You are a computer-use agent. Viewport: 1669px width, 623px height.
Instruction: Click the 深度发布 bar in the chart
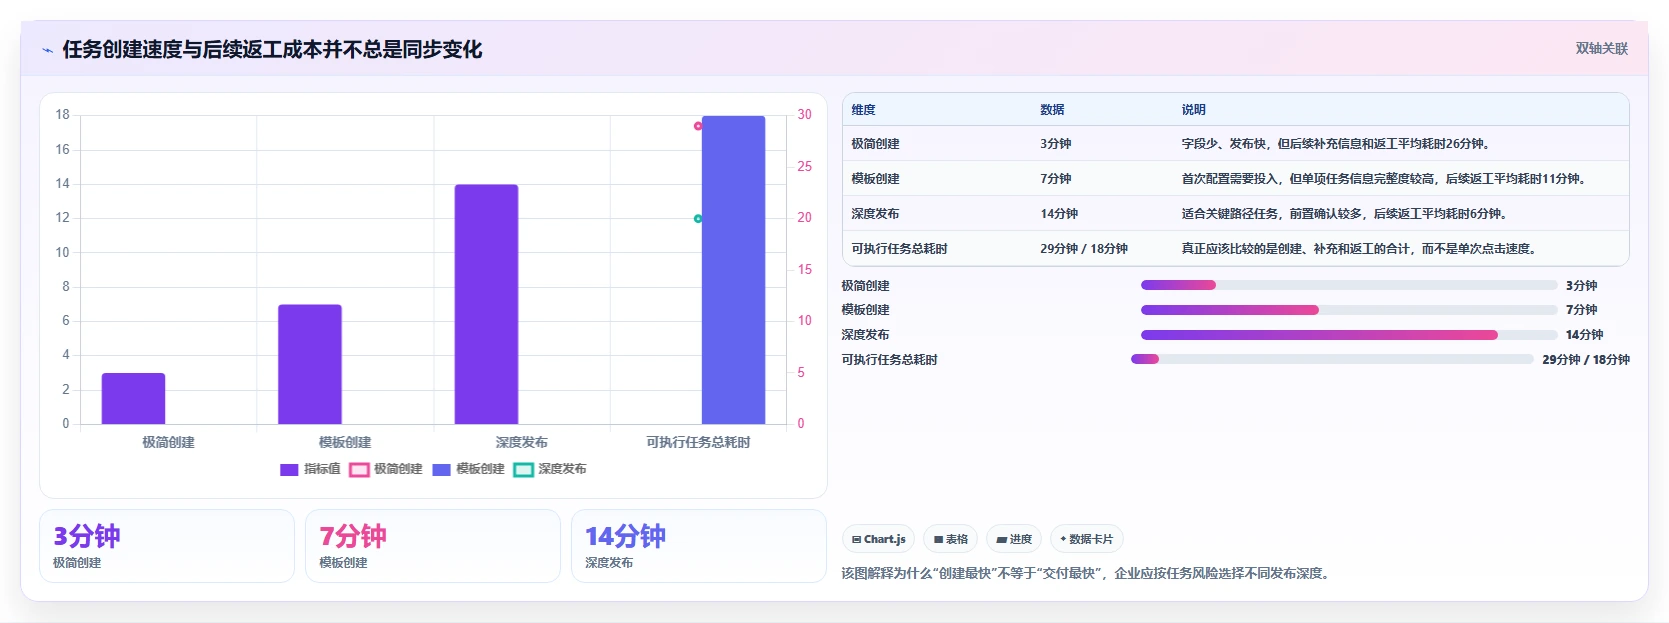(x=486, y=304)
